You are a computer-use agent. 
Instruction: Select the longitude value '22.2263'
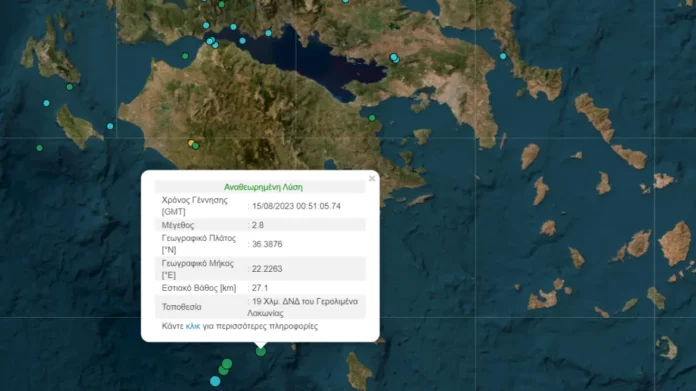pyautogui.click(x=267, y=269)
